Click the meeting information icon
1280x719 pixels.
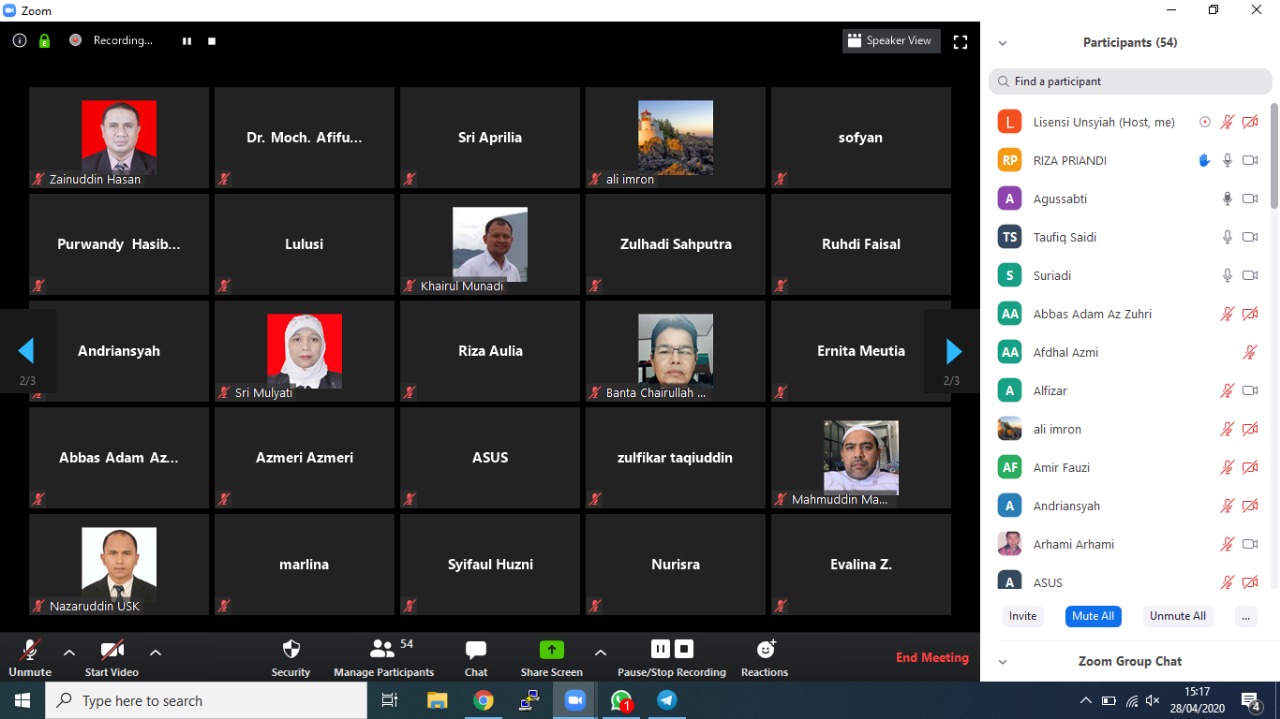(19, 41)
